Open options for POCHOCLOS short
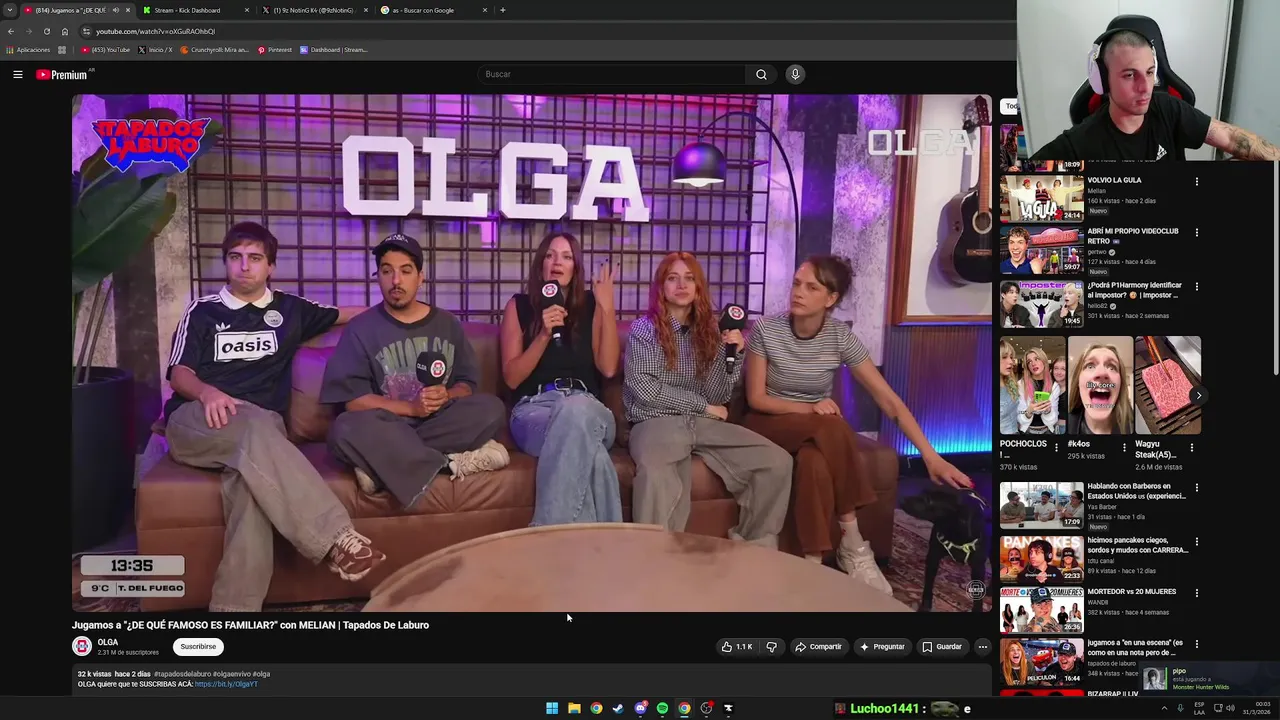Viewport: 1280px width, 720px height. pos(1057,448)
